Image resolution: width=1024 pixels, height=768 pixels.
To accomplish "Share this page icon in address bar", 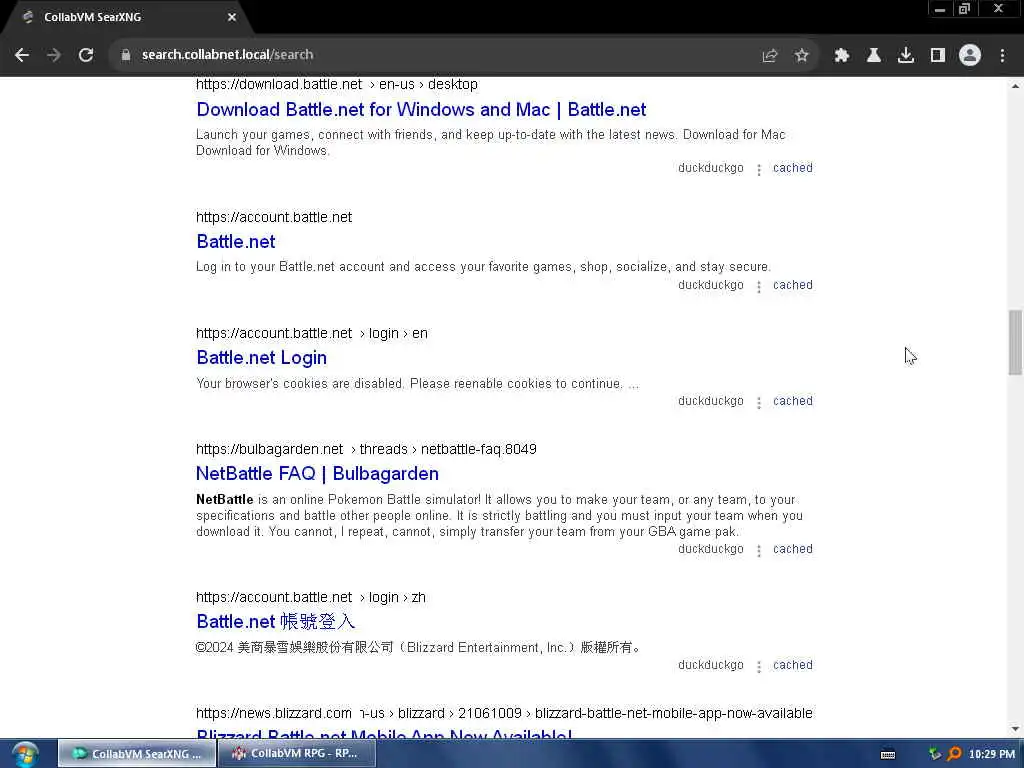I will pyautogui.click(x=770, y=56).
